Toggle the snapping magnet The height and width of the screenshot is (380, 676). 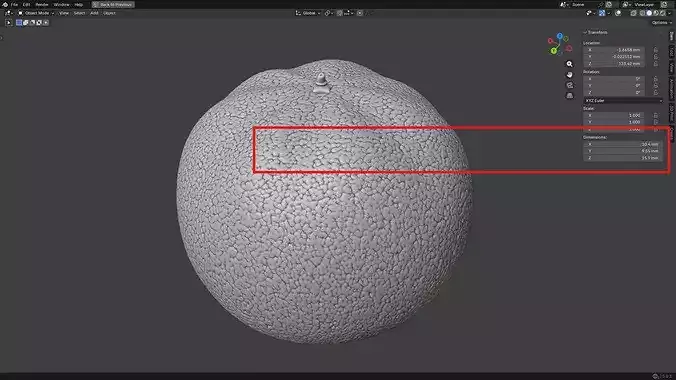point(340,13)
